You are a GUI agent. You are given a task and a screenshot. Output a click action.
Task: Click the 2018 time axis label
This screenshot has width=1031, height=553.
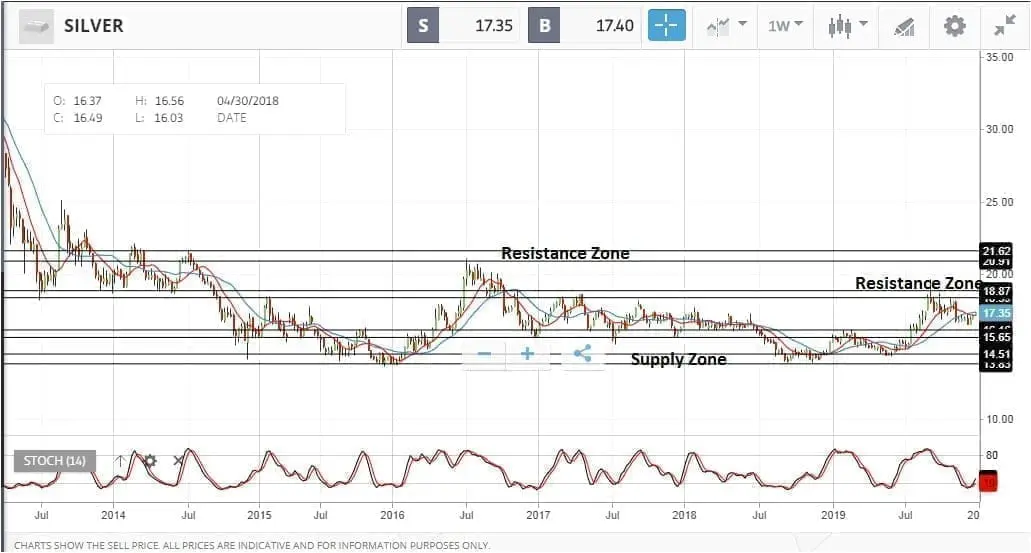click(684, 515)
